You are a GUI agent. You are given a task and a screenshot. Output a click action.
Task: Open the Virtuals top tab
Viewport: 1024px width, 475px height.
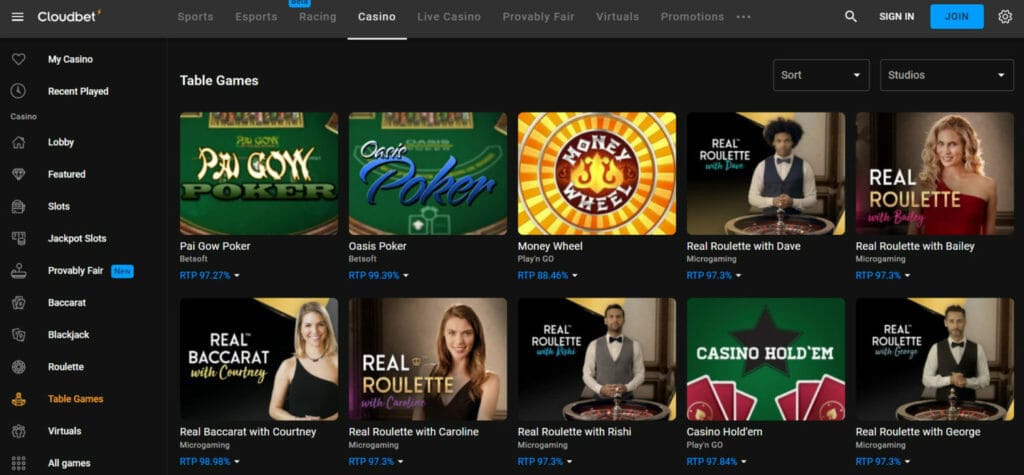pos(618,17)
